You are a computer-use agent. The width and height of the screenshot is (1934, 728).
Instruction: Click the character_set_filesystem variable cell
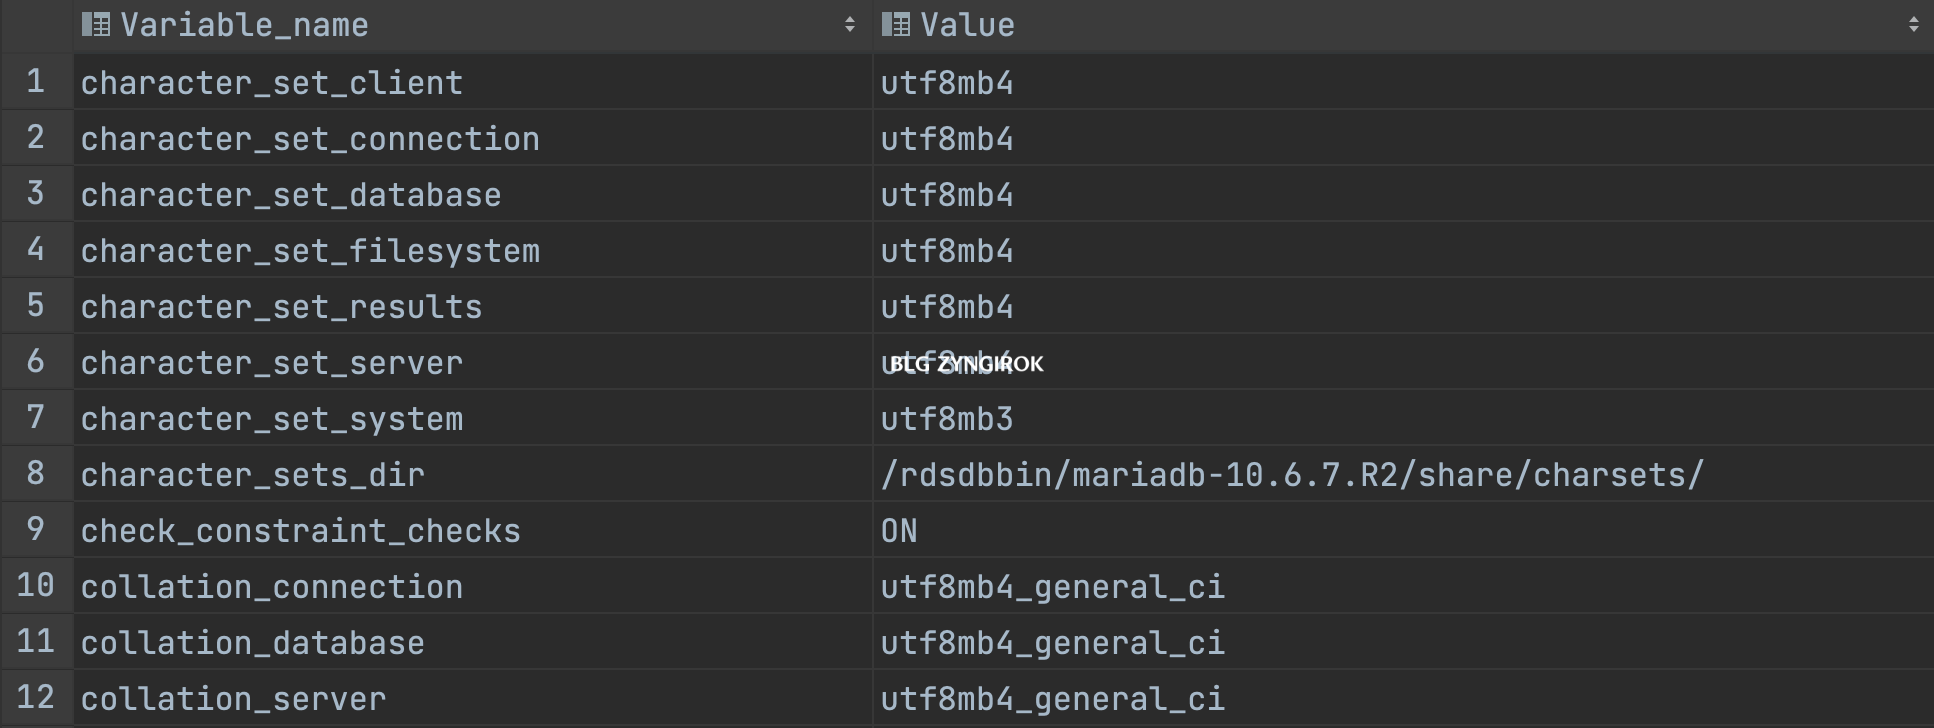pyautogui.click(x=473, y=250)
